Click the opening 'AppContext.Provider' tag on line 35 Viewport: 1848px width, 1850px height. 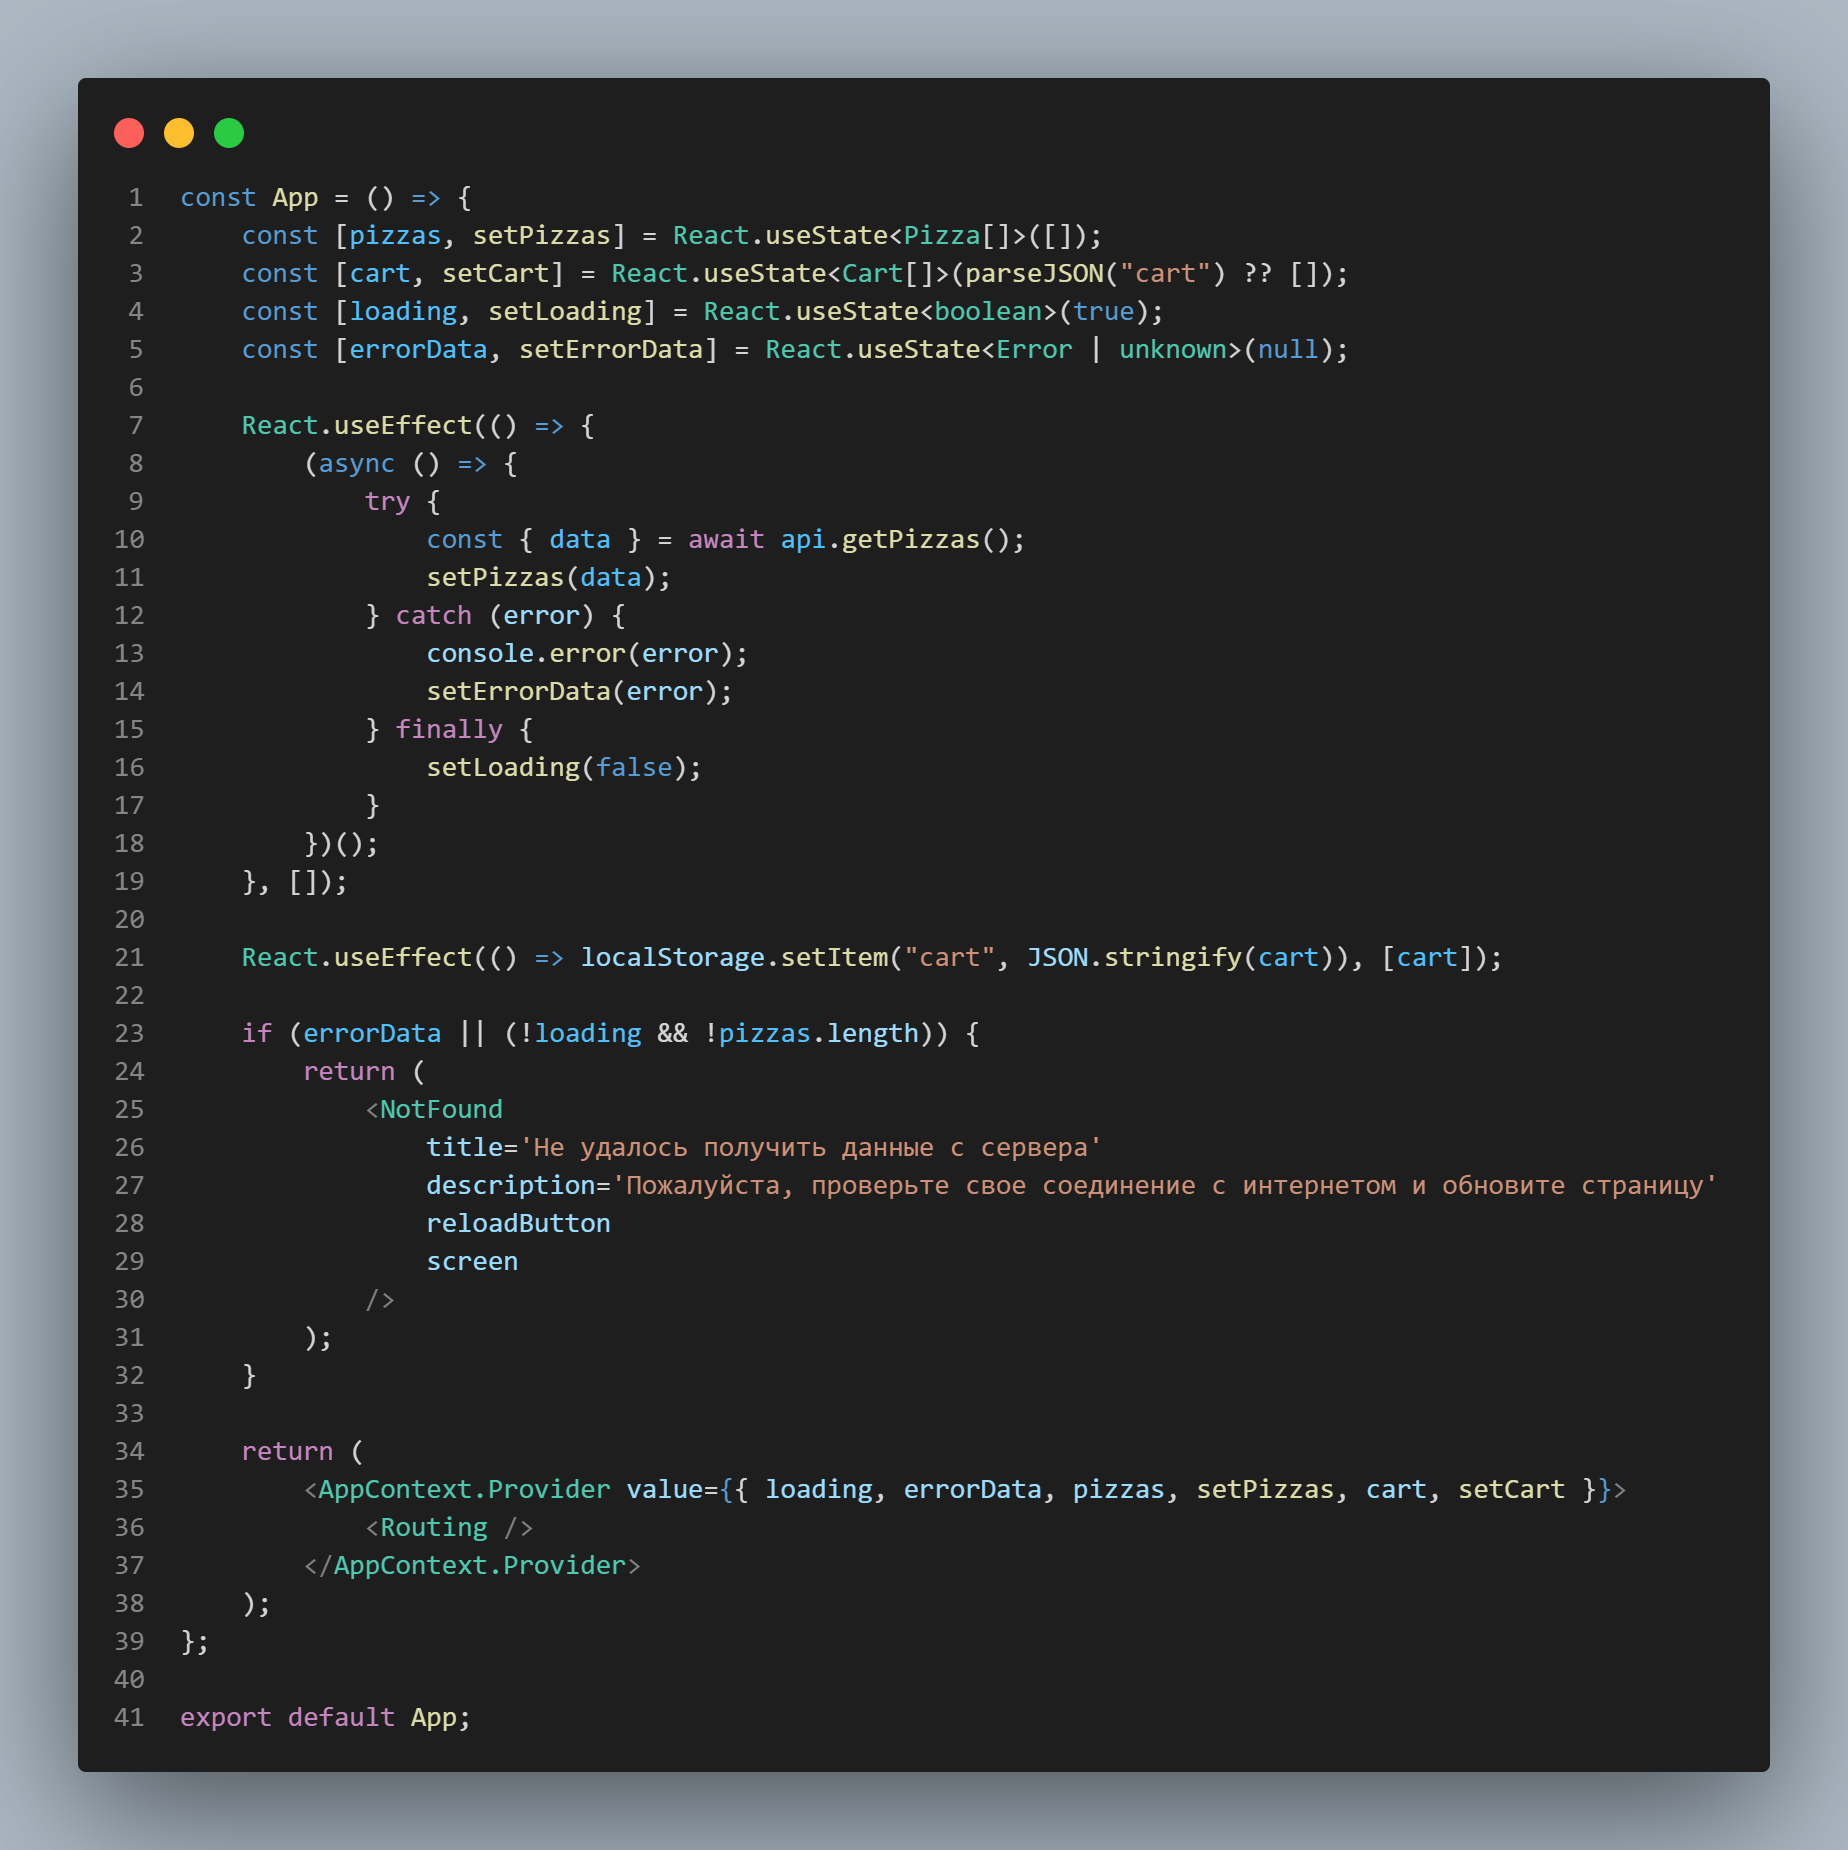pos(464,1490)
